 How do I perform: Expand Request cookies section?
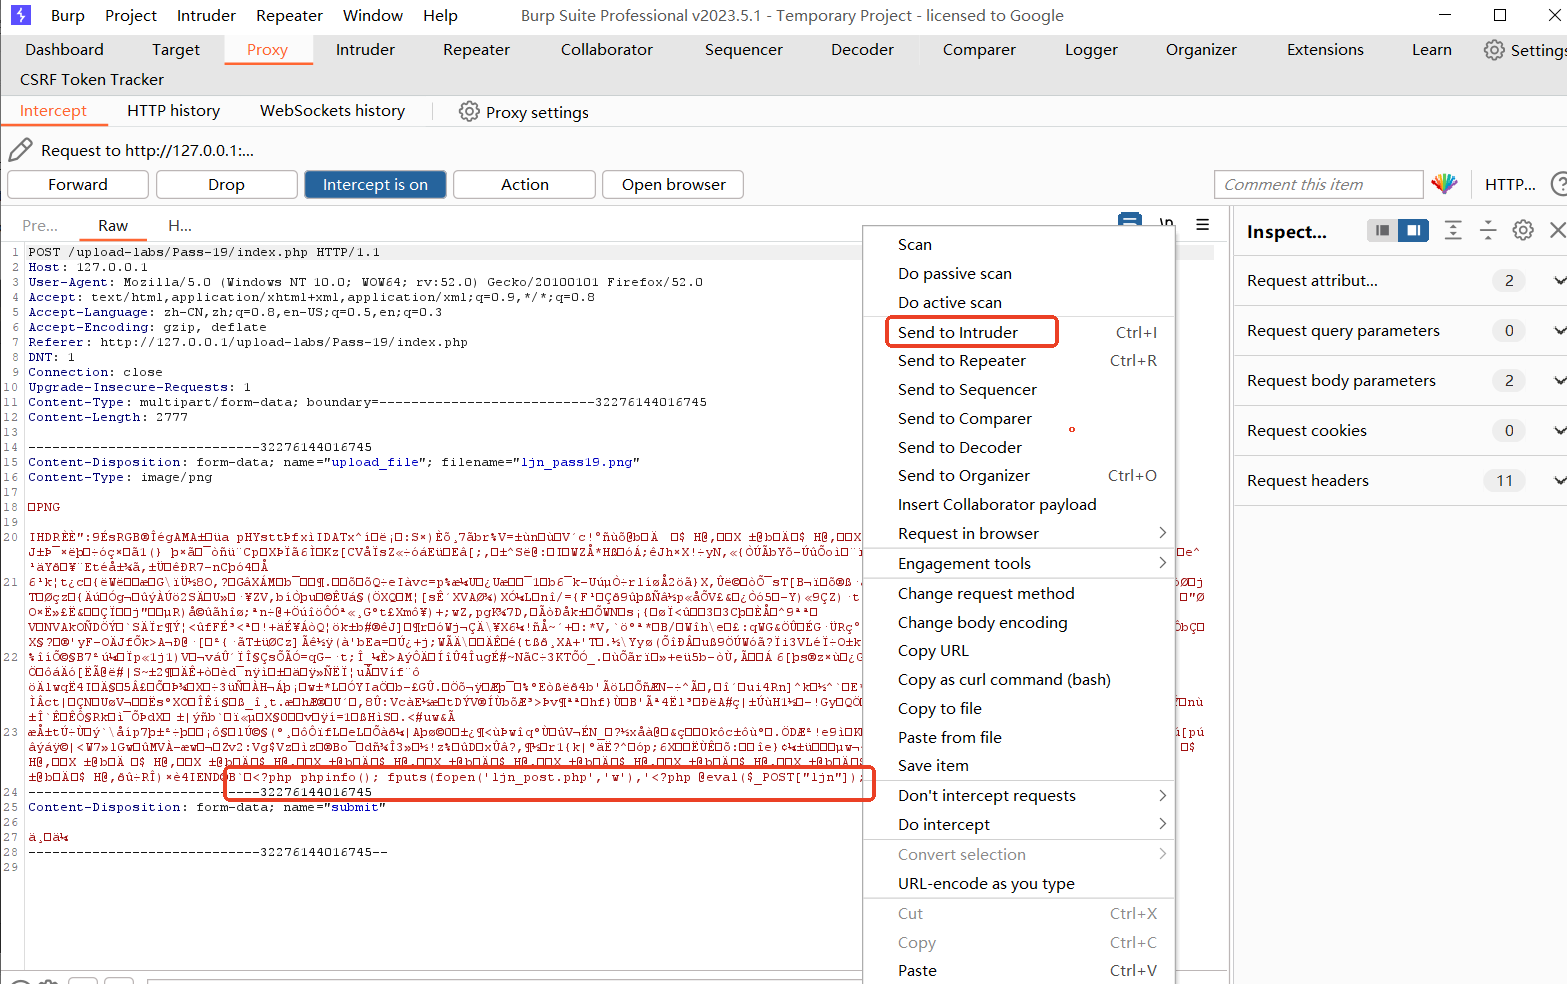[1400, 430]
